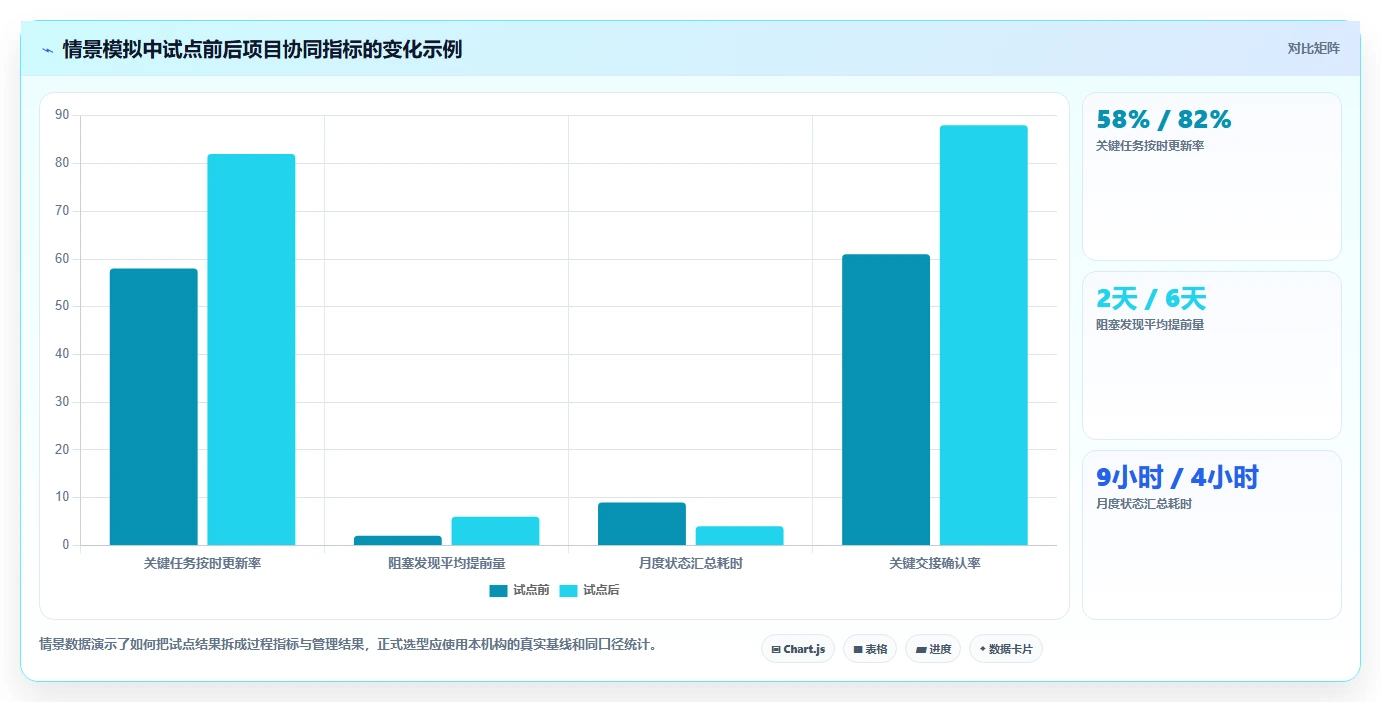Click the 月度状态汇总耗时 x-axis label
The width and height of the screenshot is (1381, 702).
[691, 563]
